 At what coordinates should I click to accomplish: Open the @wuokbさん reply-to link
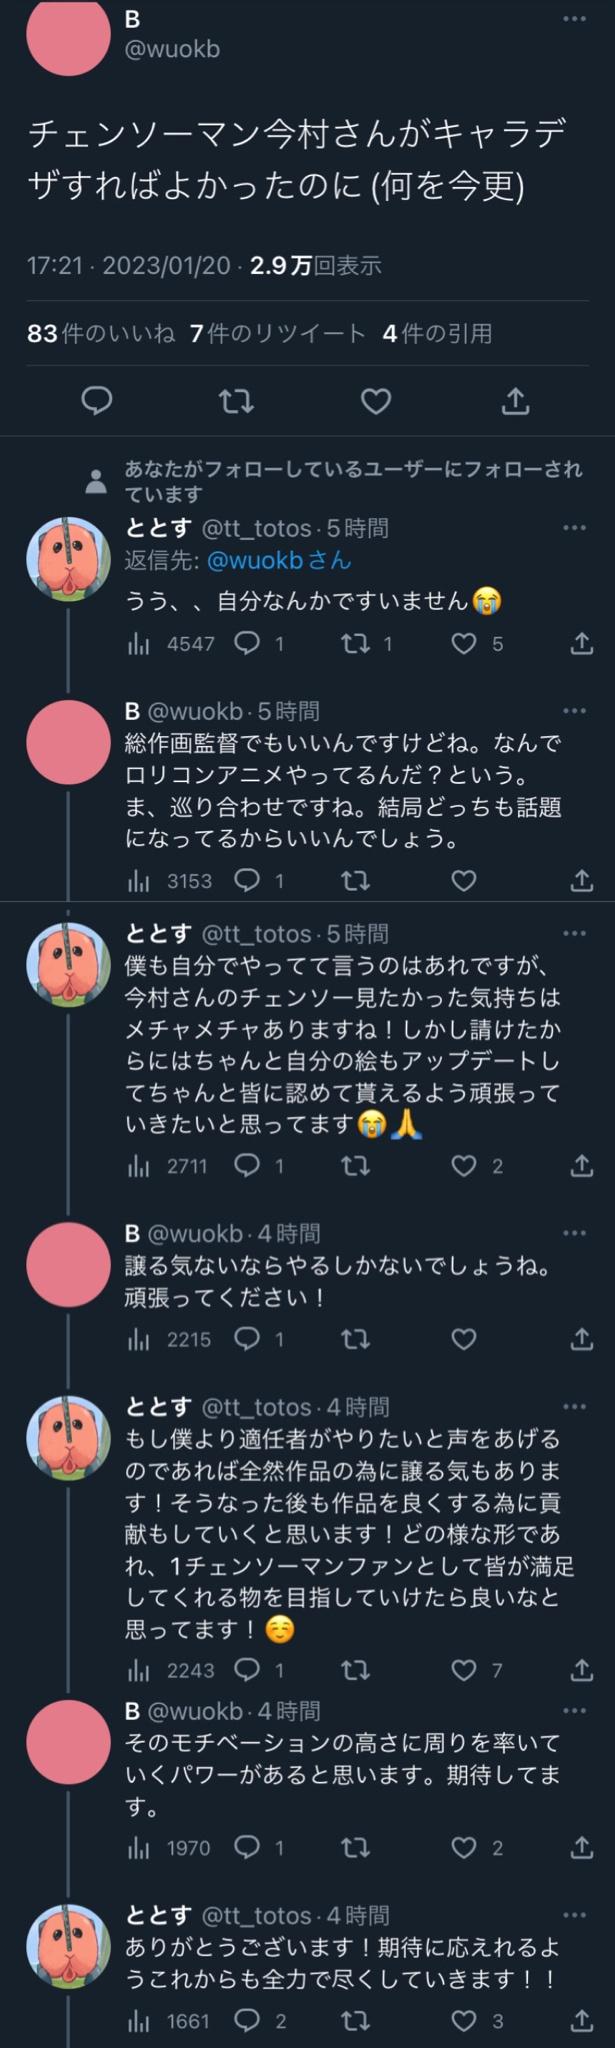279,561
